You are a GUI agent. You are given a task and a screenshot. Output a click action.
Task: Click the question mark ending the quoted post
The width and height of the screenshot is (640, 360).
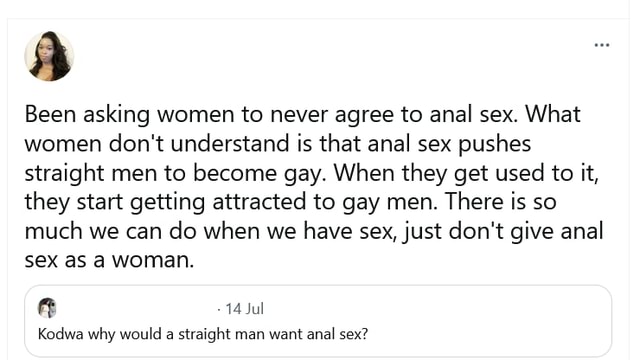coord(364,334)
